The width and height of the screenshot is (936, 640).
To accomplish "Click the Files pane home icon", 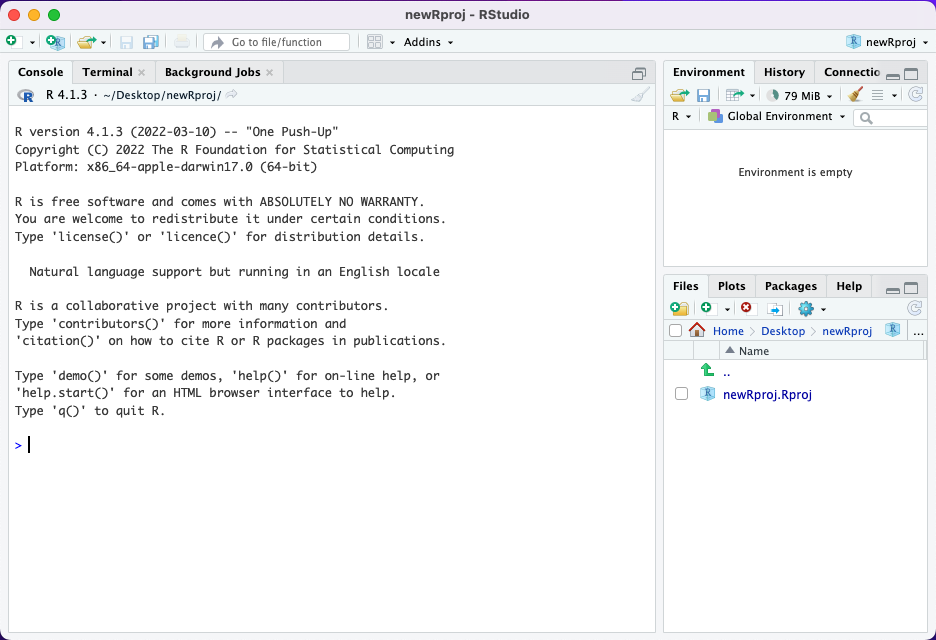I will 697,331.
